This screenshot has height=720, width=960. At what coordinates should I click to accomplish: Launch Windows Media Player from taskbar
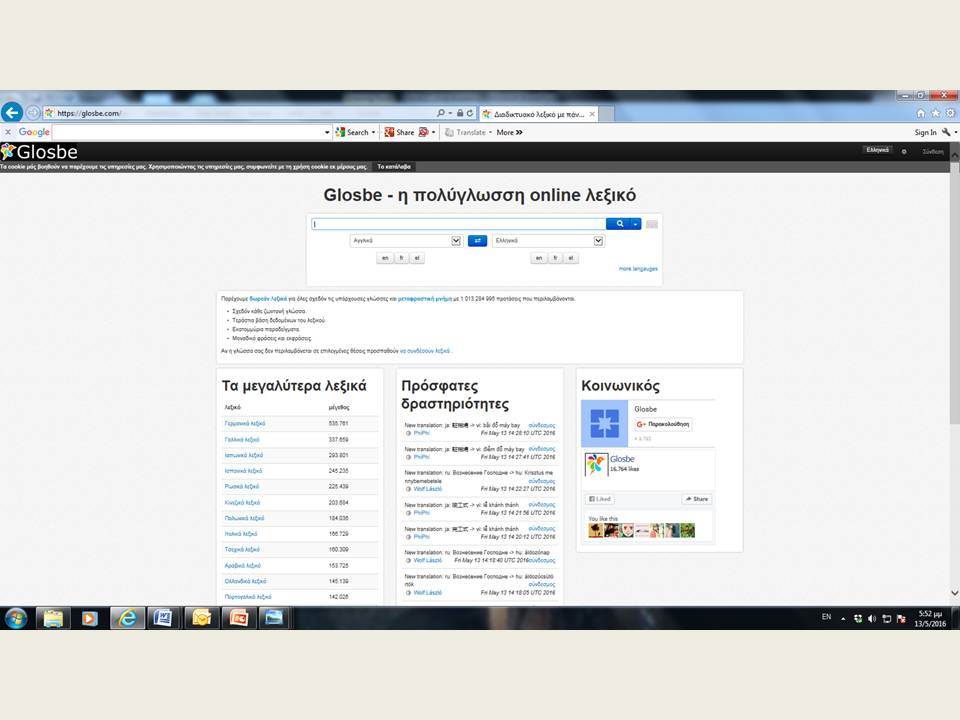pos(89,618)
